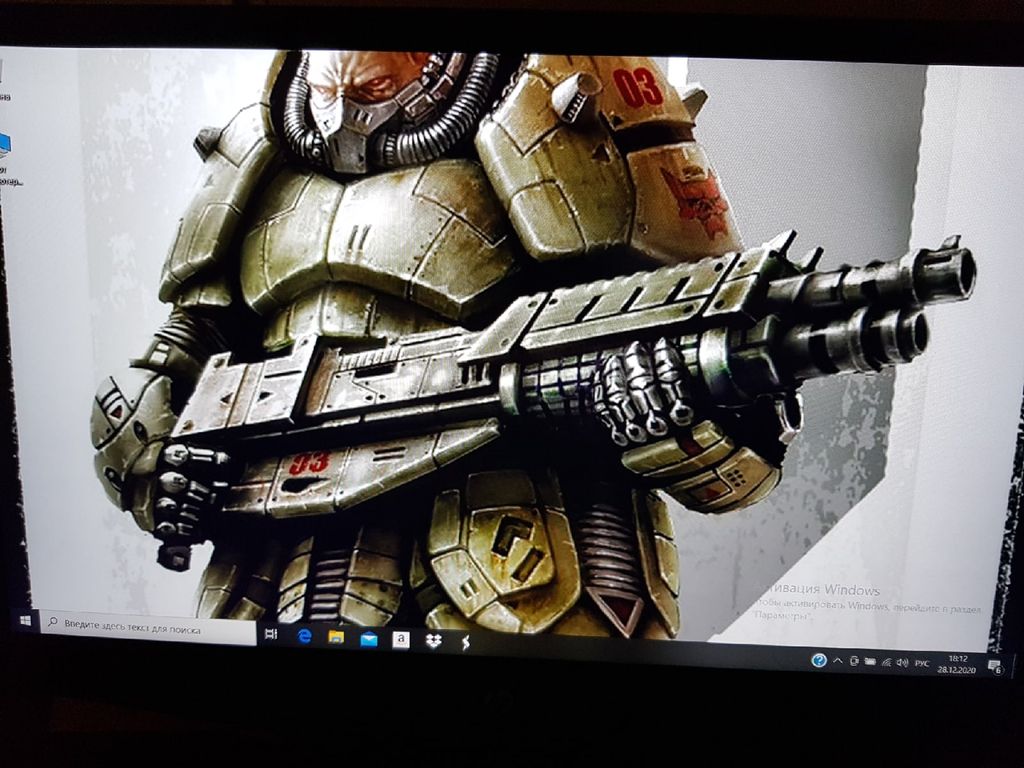Open File Explorer from the taskbar
Image resolution: width=1024 pixels, height=768 pixels.
tap(336, 637)
